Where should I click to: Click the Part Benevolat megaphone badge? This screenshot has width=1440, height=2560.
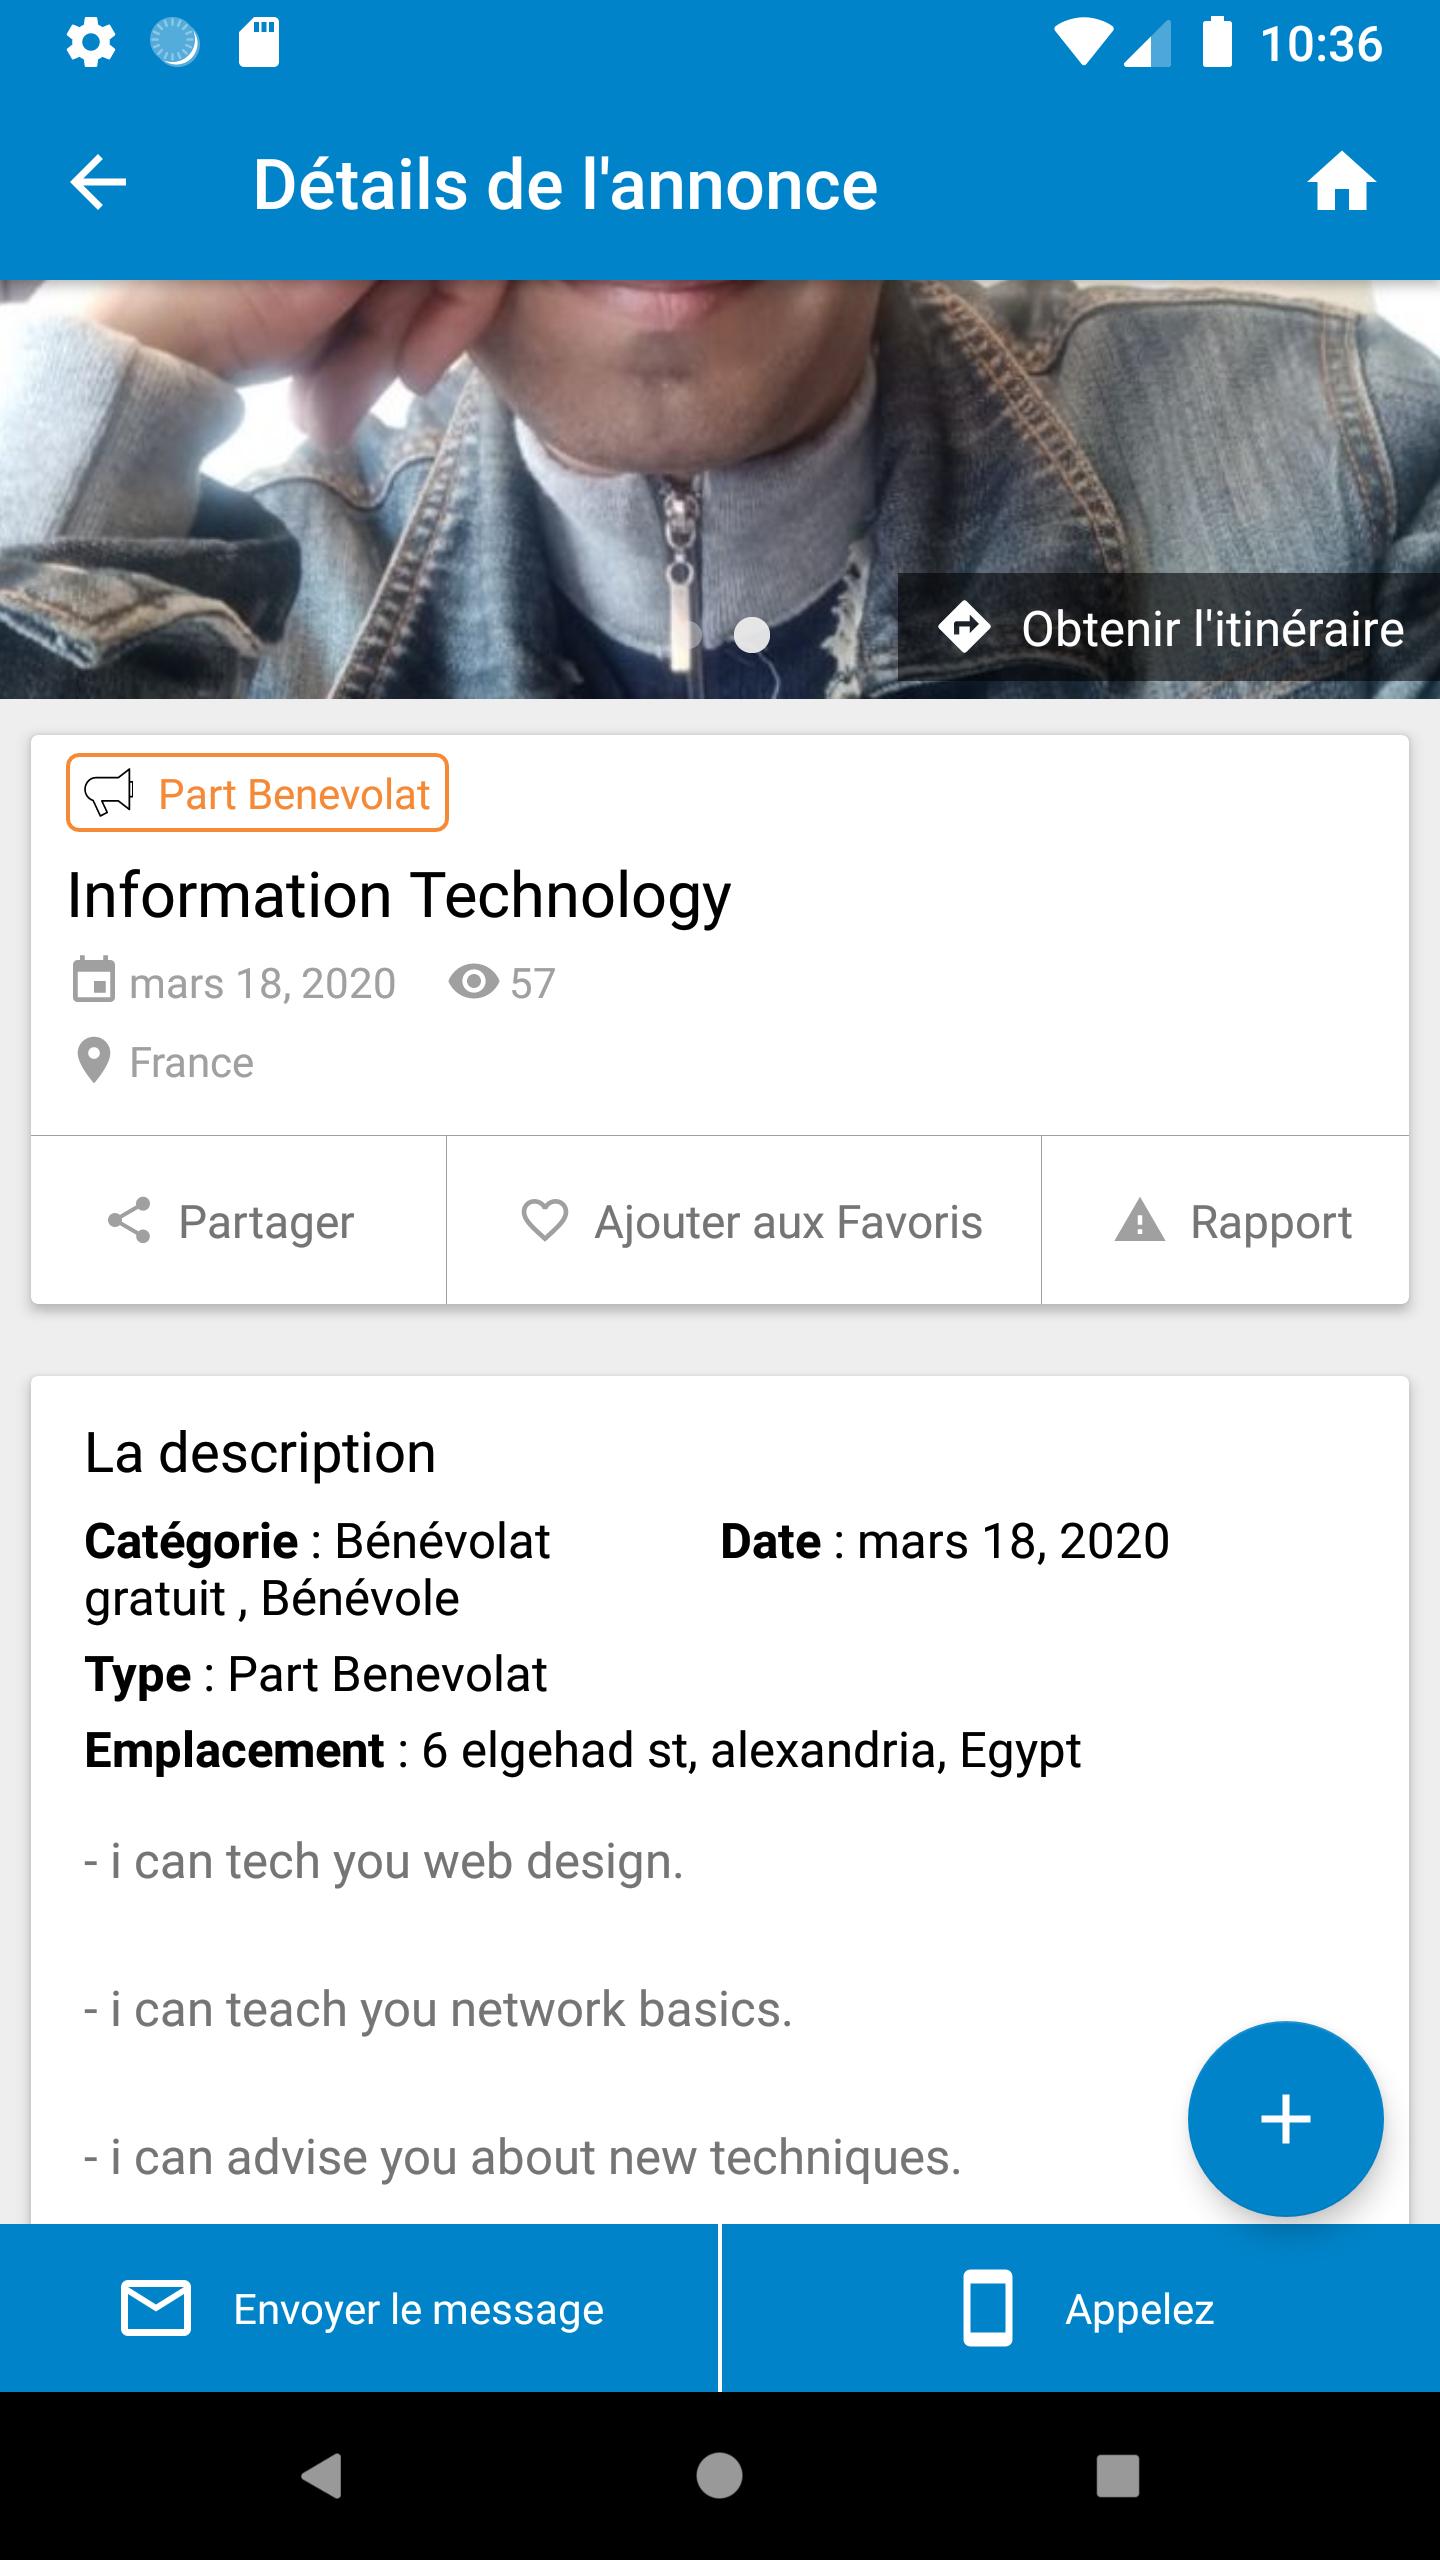257,794
